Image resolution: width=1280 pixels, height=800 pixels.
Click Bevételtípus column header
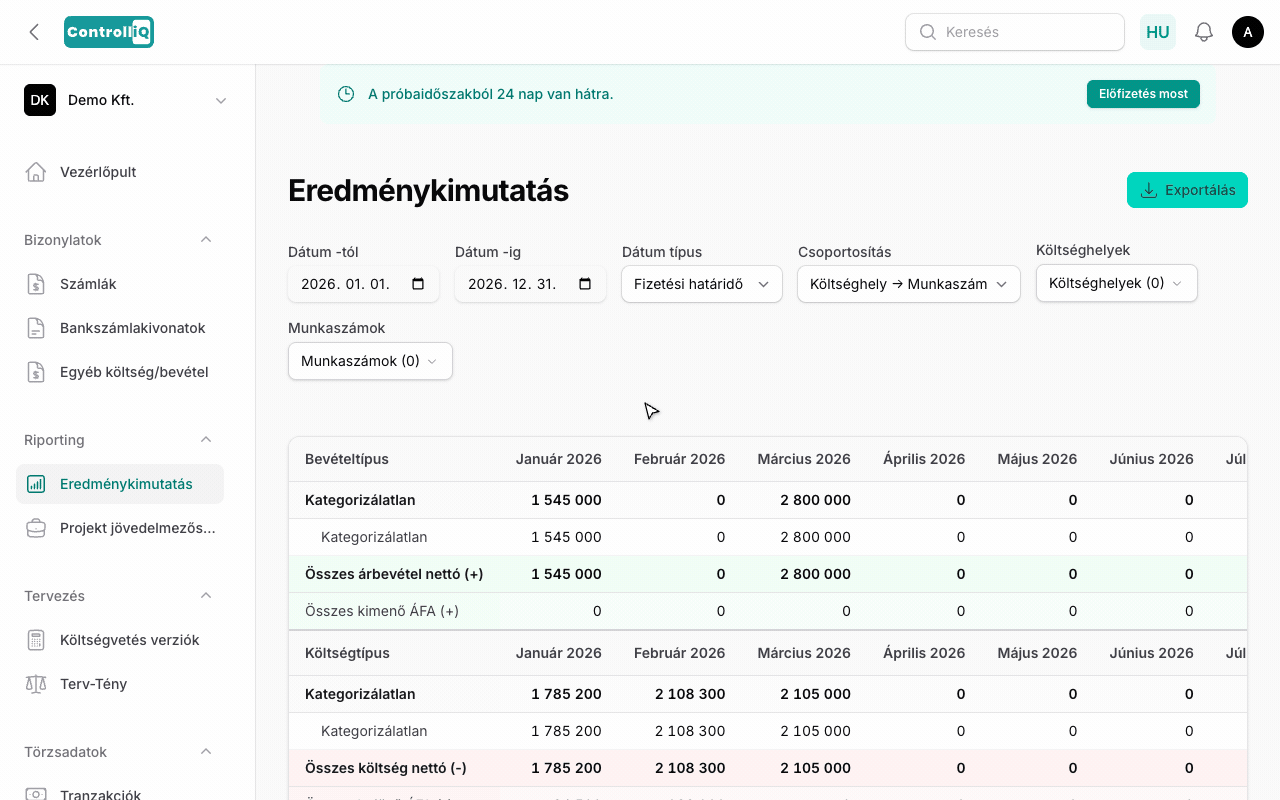(347, 459)
